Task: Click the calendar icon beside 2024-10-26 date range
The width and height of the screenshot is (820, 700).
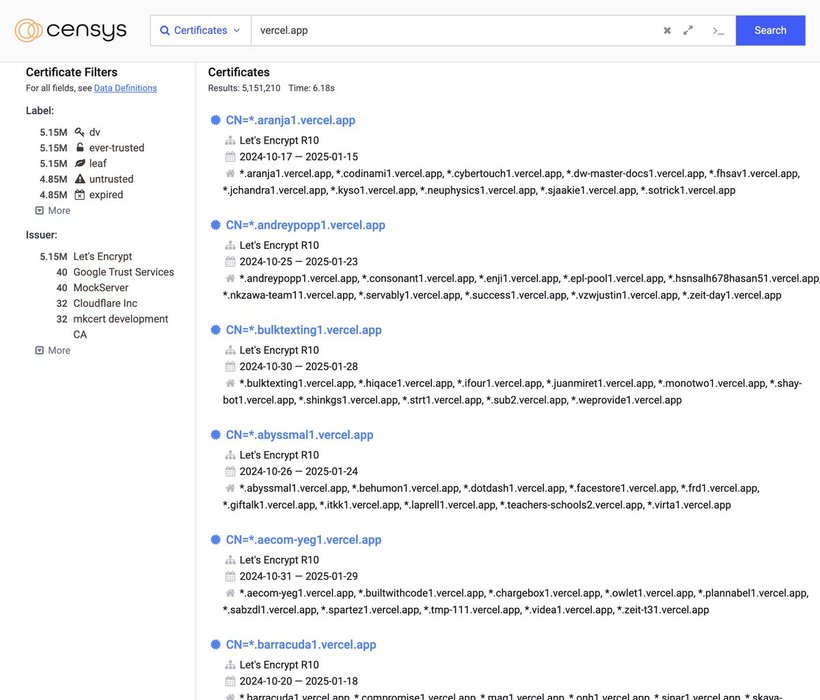Action: click(230, 472)
